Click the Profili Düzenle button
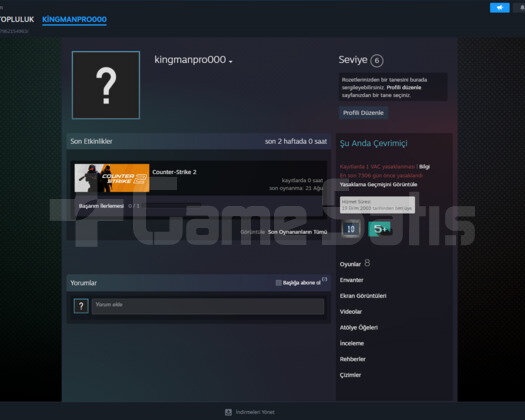The width and height of the screenshot is (525, 420). 363,113
